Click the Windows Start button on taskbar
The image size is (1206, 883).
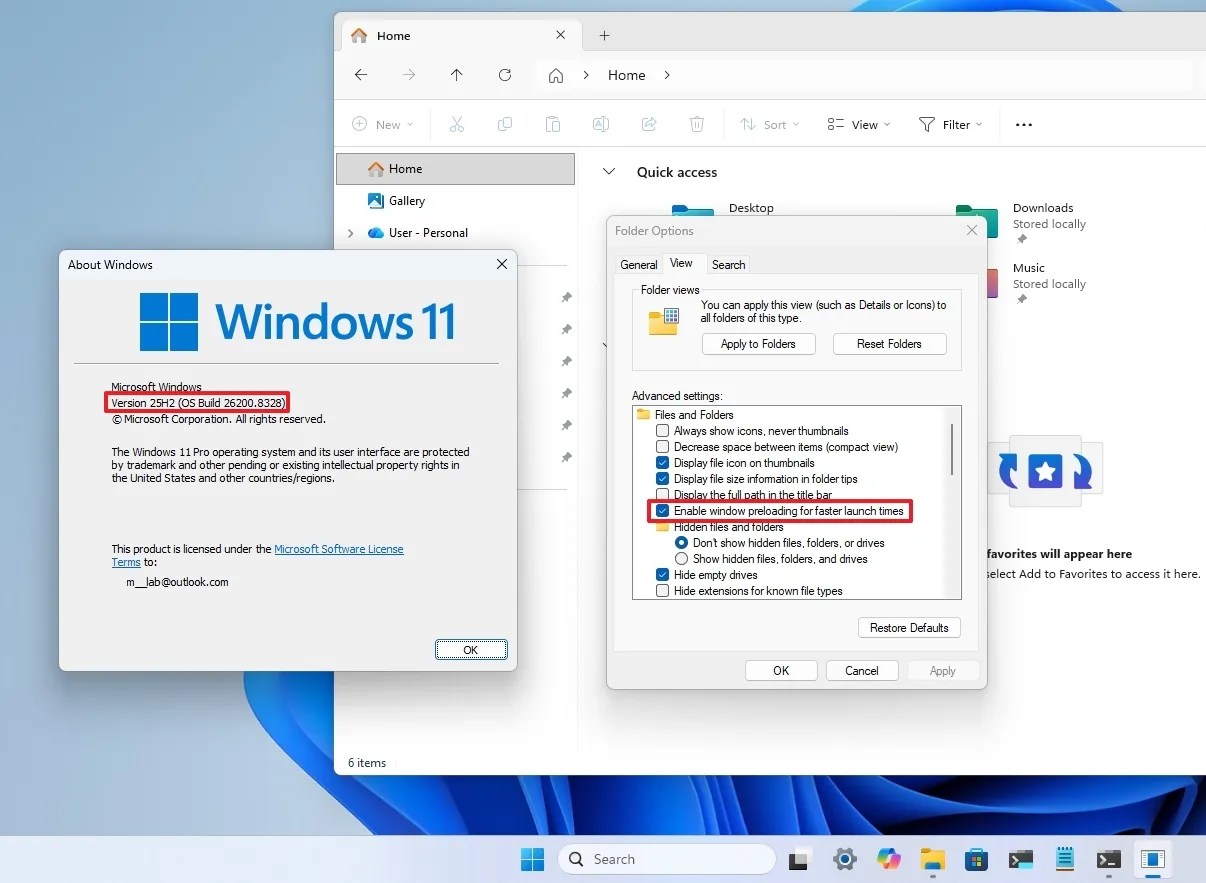[x=532, y=859]
